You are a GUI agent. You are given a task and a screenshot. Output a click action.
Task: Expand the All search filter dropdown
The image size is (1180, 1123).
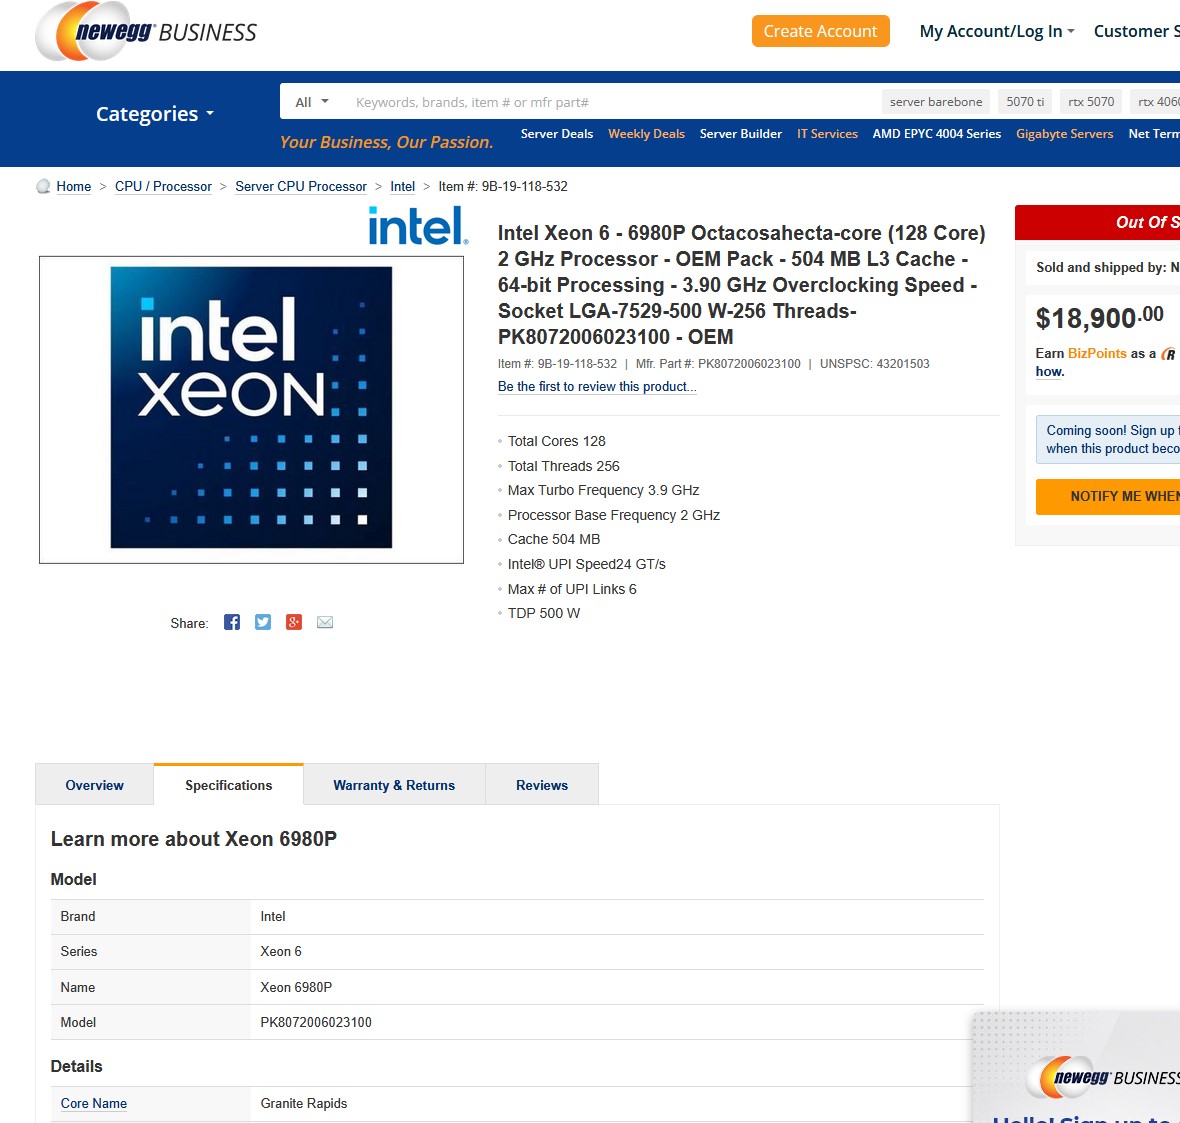tap(312, 102)
